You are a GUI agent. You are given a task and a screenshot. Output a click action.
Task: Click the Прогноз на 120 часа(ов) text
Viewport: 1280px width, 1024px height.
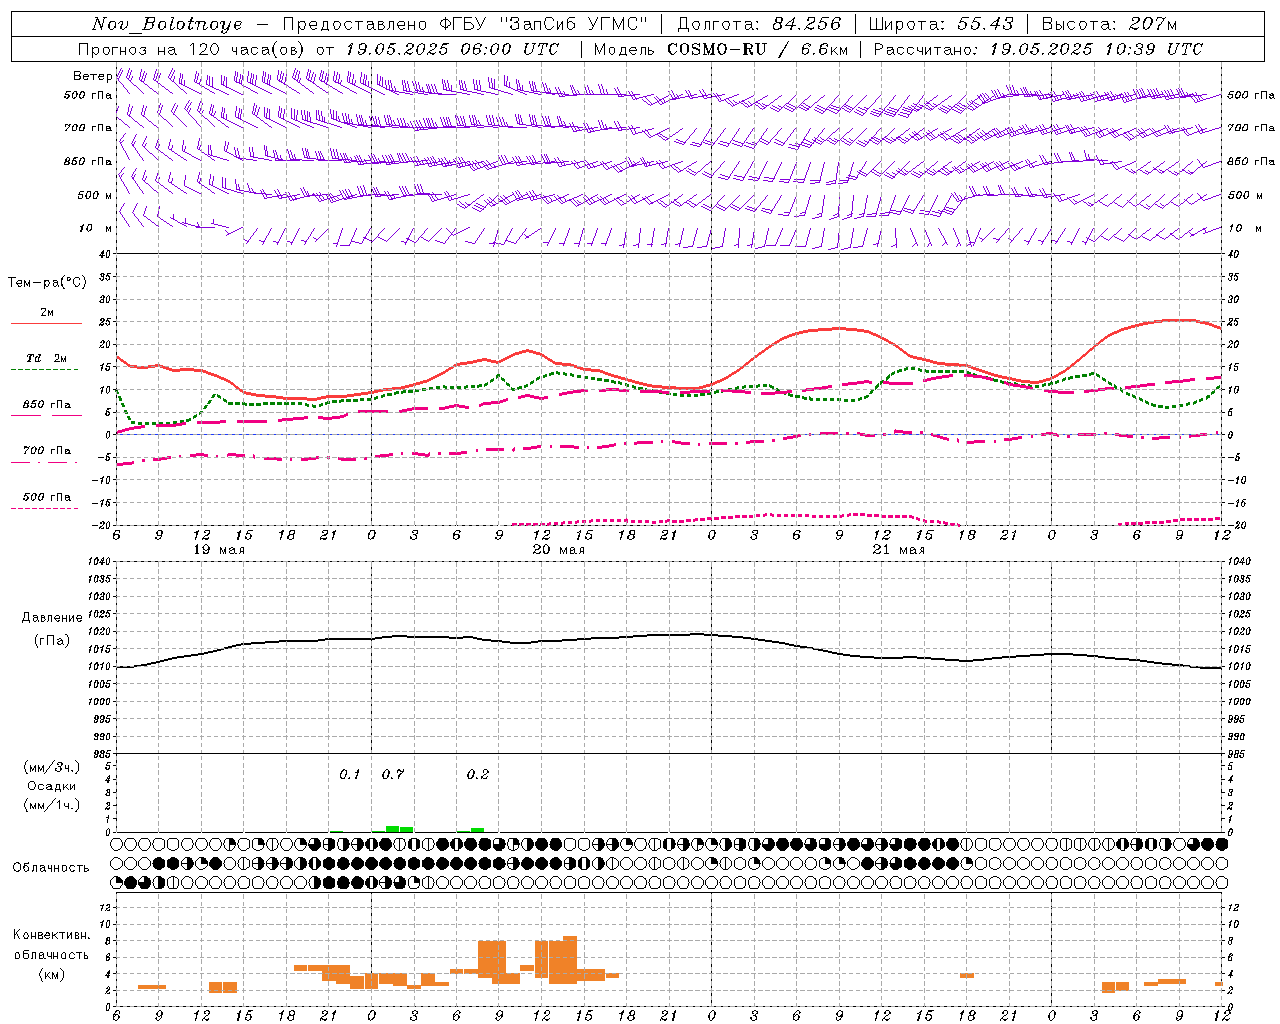click(x=193, y=49)
